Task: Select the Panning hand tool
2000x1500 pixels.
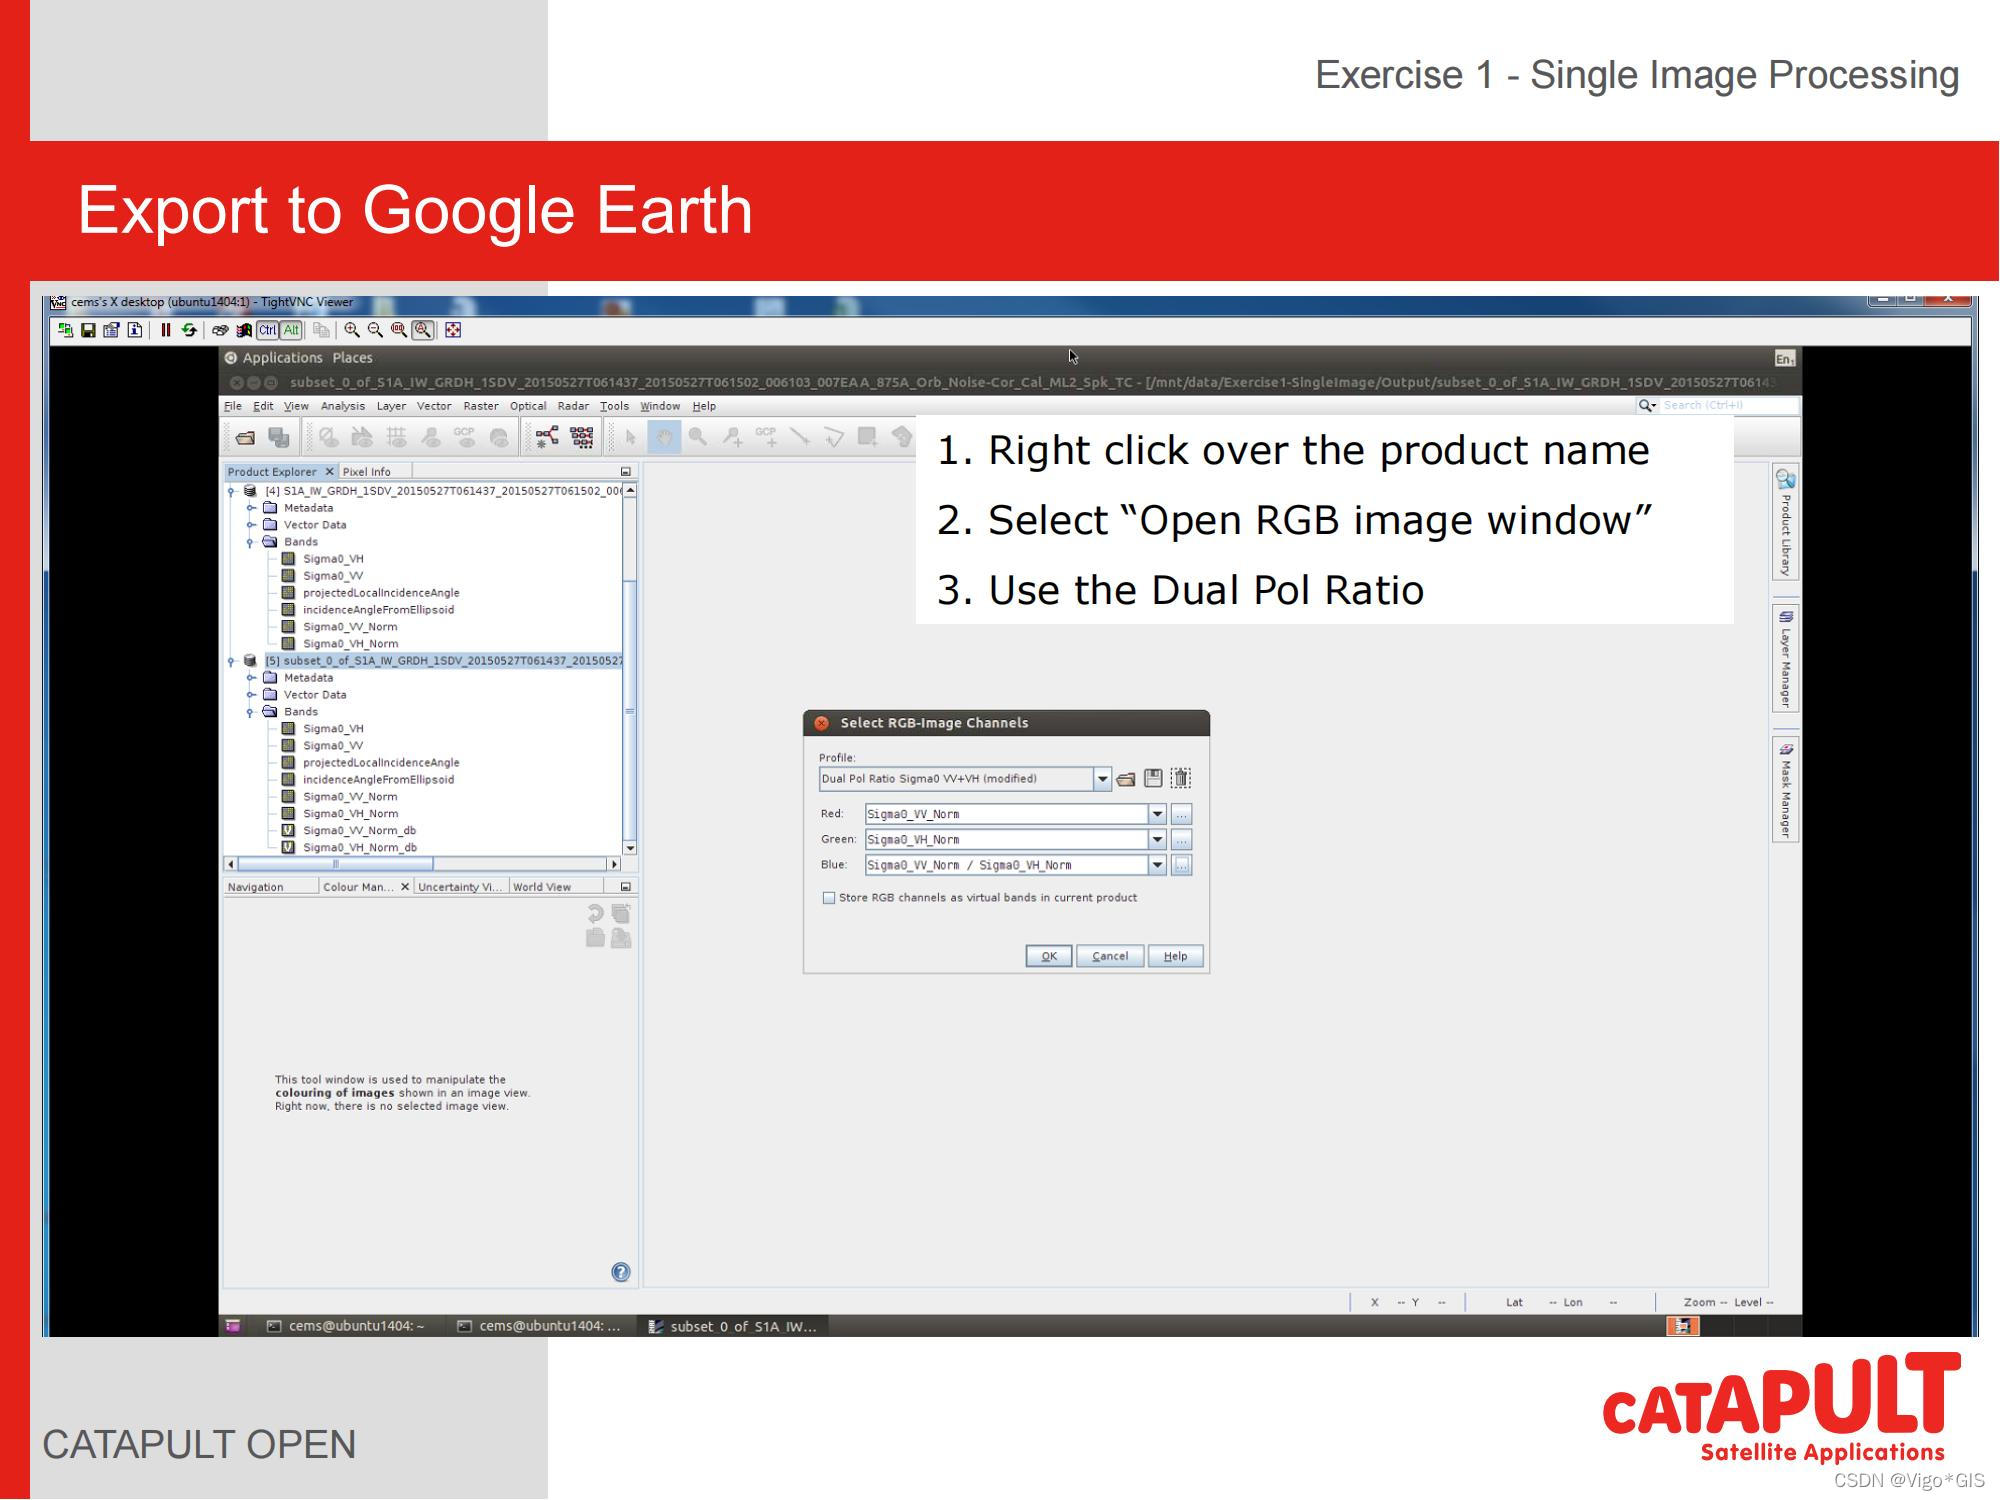Action: (664, 437)
